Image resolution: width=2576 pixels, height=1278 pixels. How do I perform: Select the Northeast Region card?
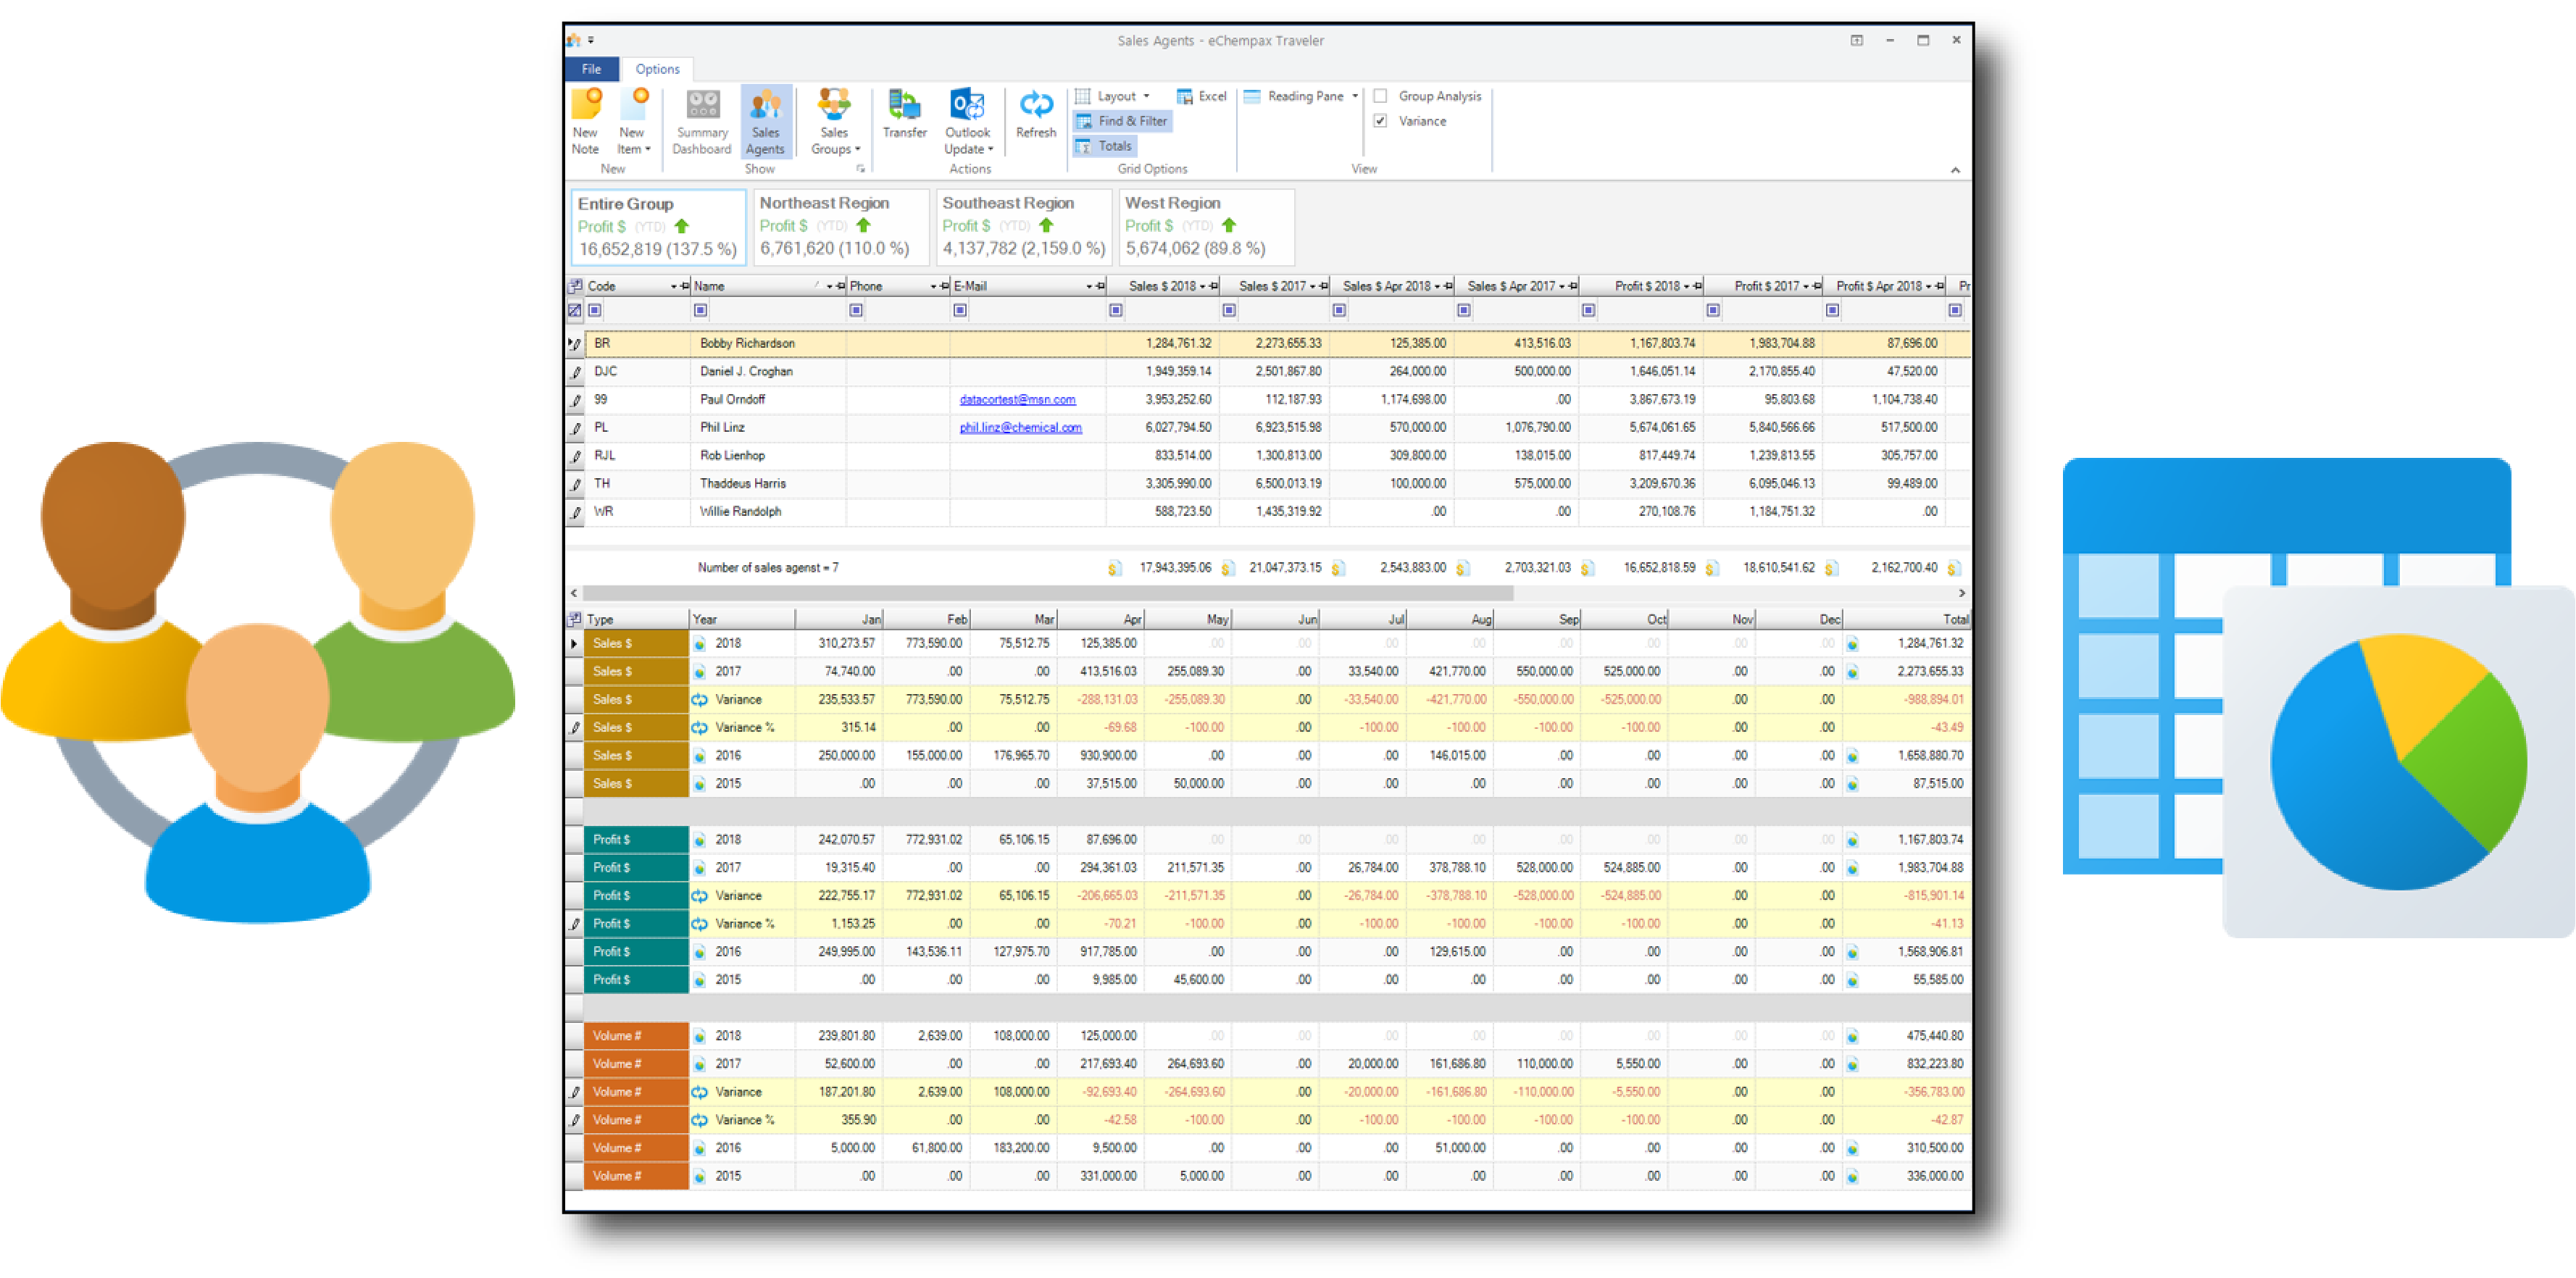840,227
